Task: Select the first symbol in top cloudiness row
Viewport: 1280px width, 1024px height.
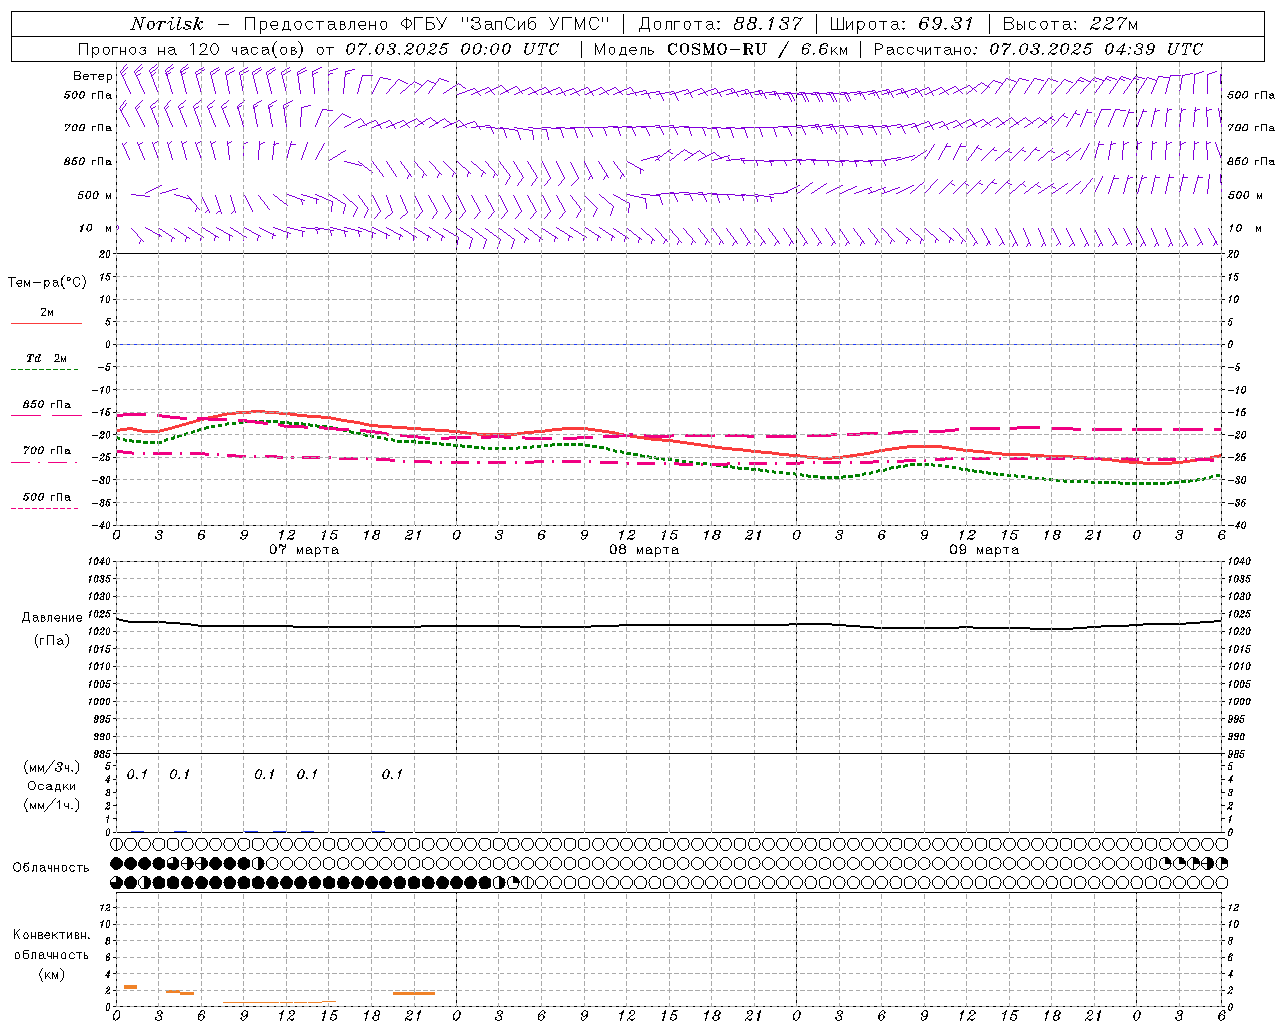Action: point(117,845)
